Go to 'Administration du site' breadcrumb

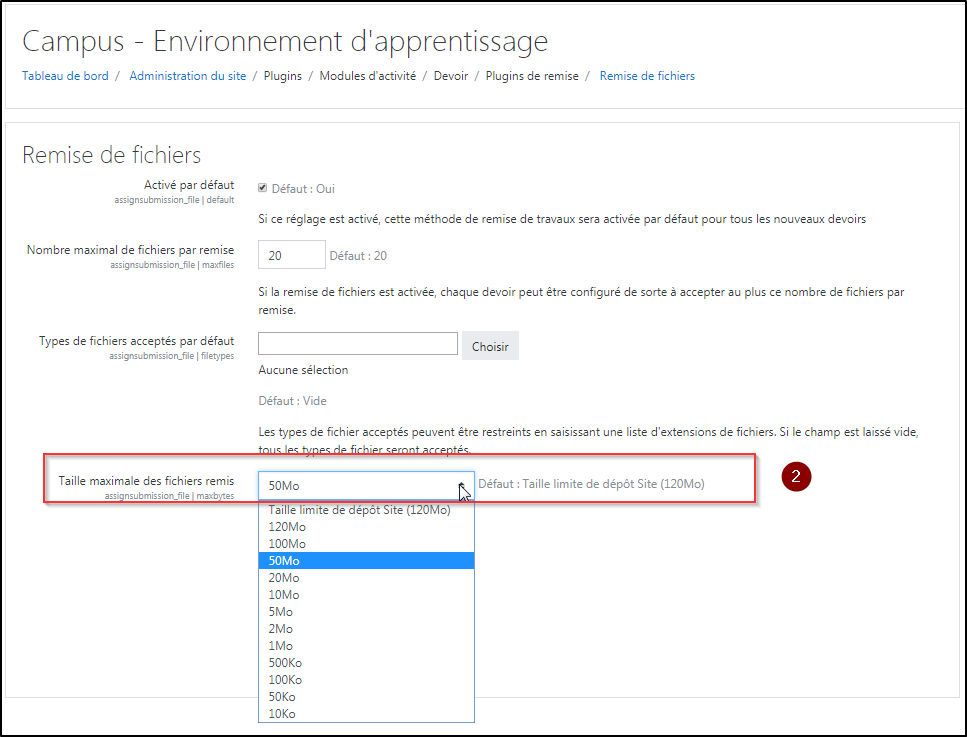point(187,76)
